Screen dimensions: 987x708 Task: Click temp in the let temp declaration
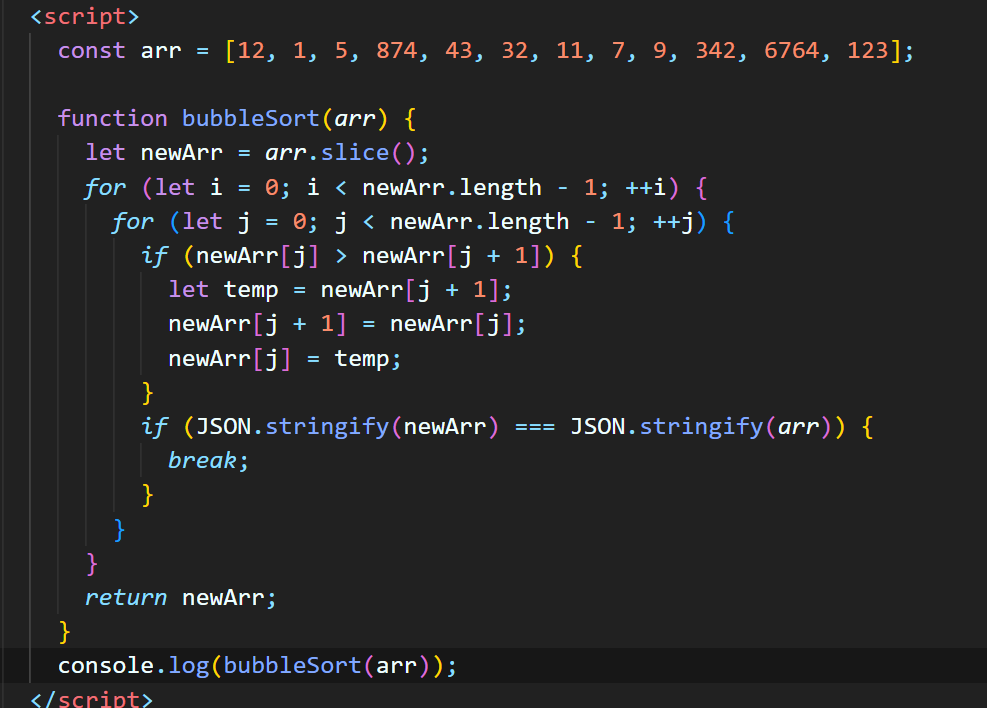(x=251, y=289)
